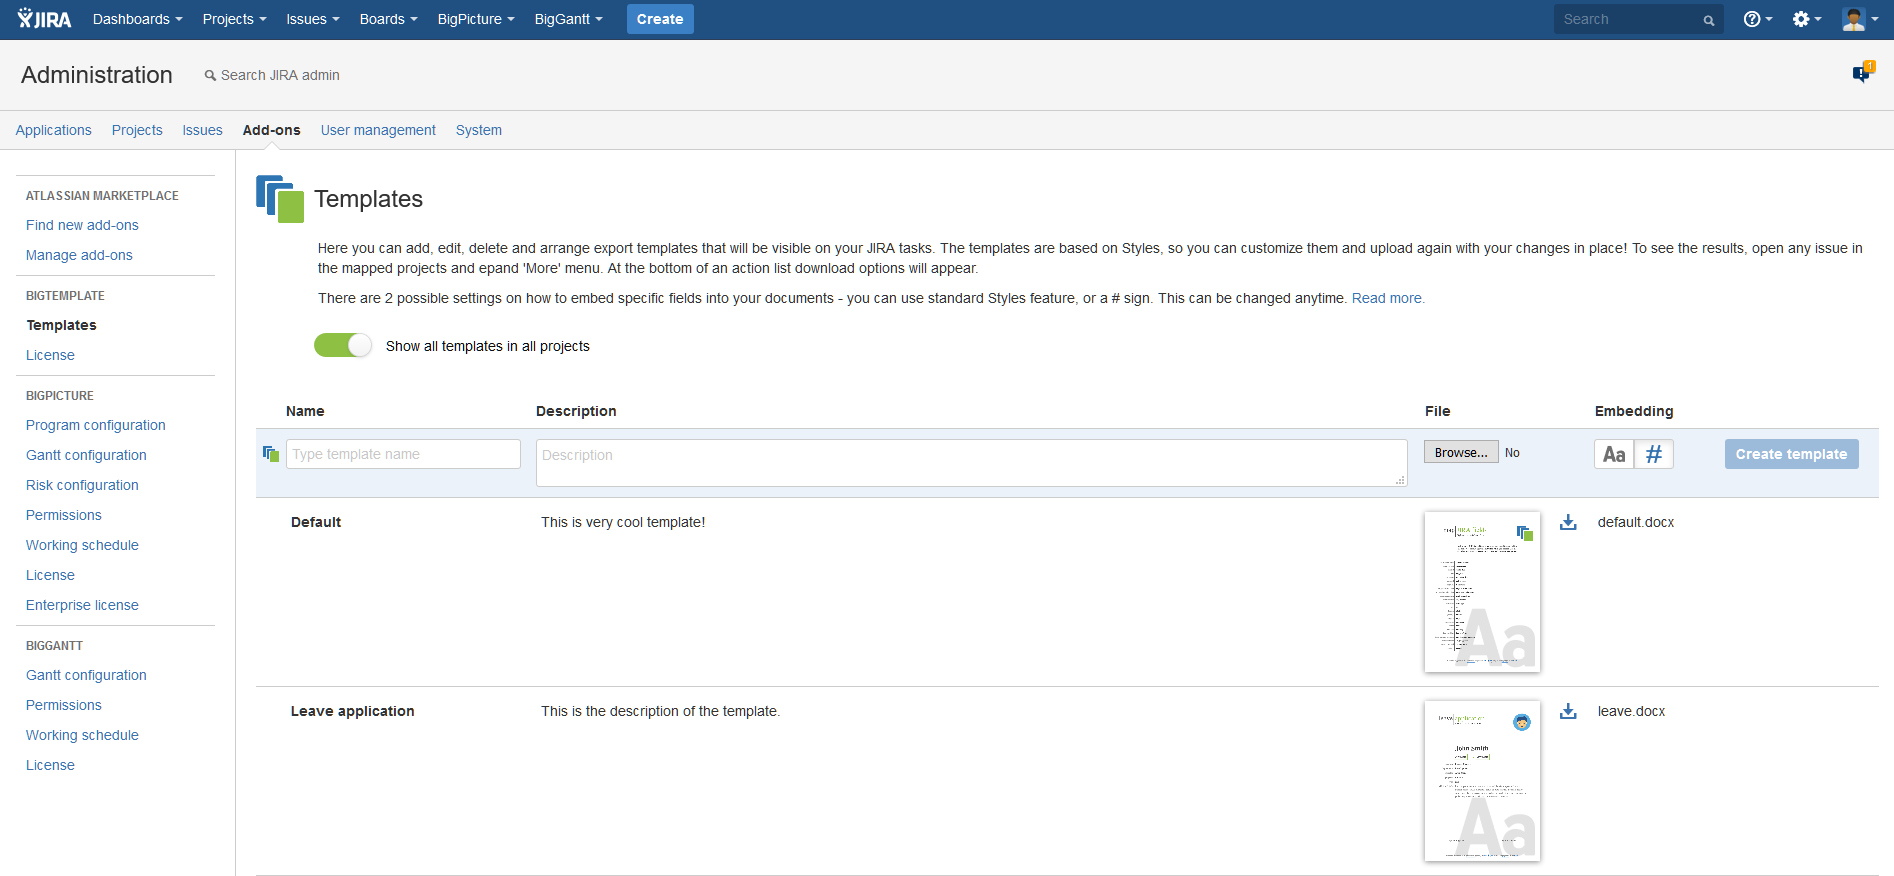Open Find new add-ons link
Screen dimensions: 1894x876
pos(82,225)
